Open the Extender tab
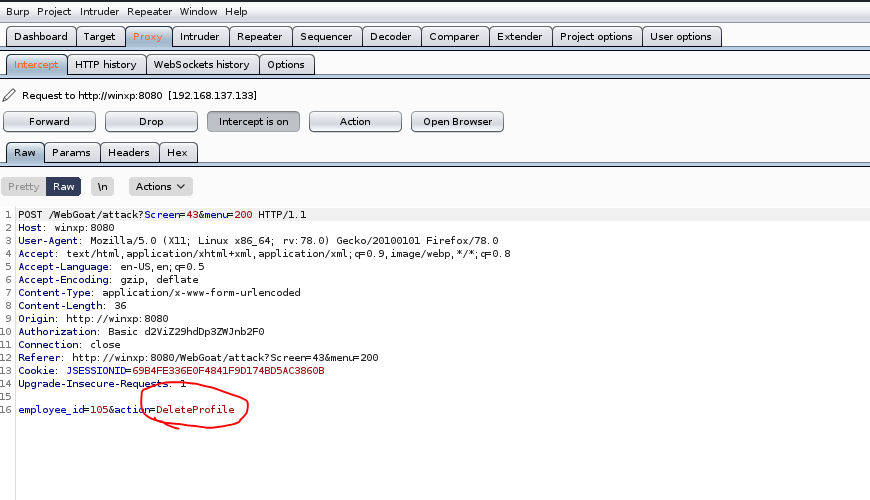870x500 pixels. [519, 37]
